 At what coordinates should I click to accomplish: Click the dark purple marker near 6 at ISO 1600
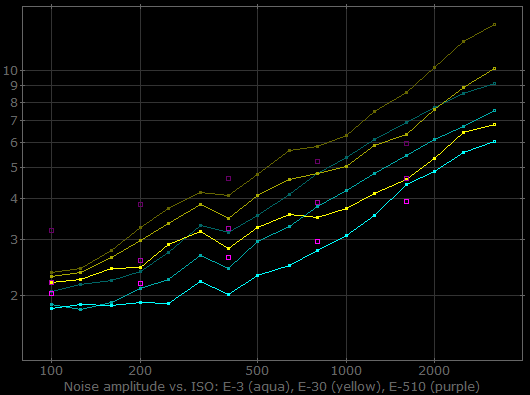(x=407, y=144)
